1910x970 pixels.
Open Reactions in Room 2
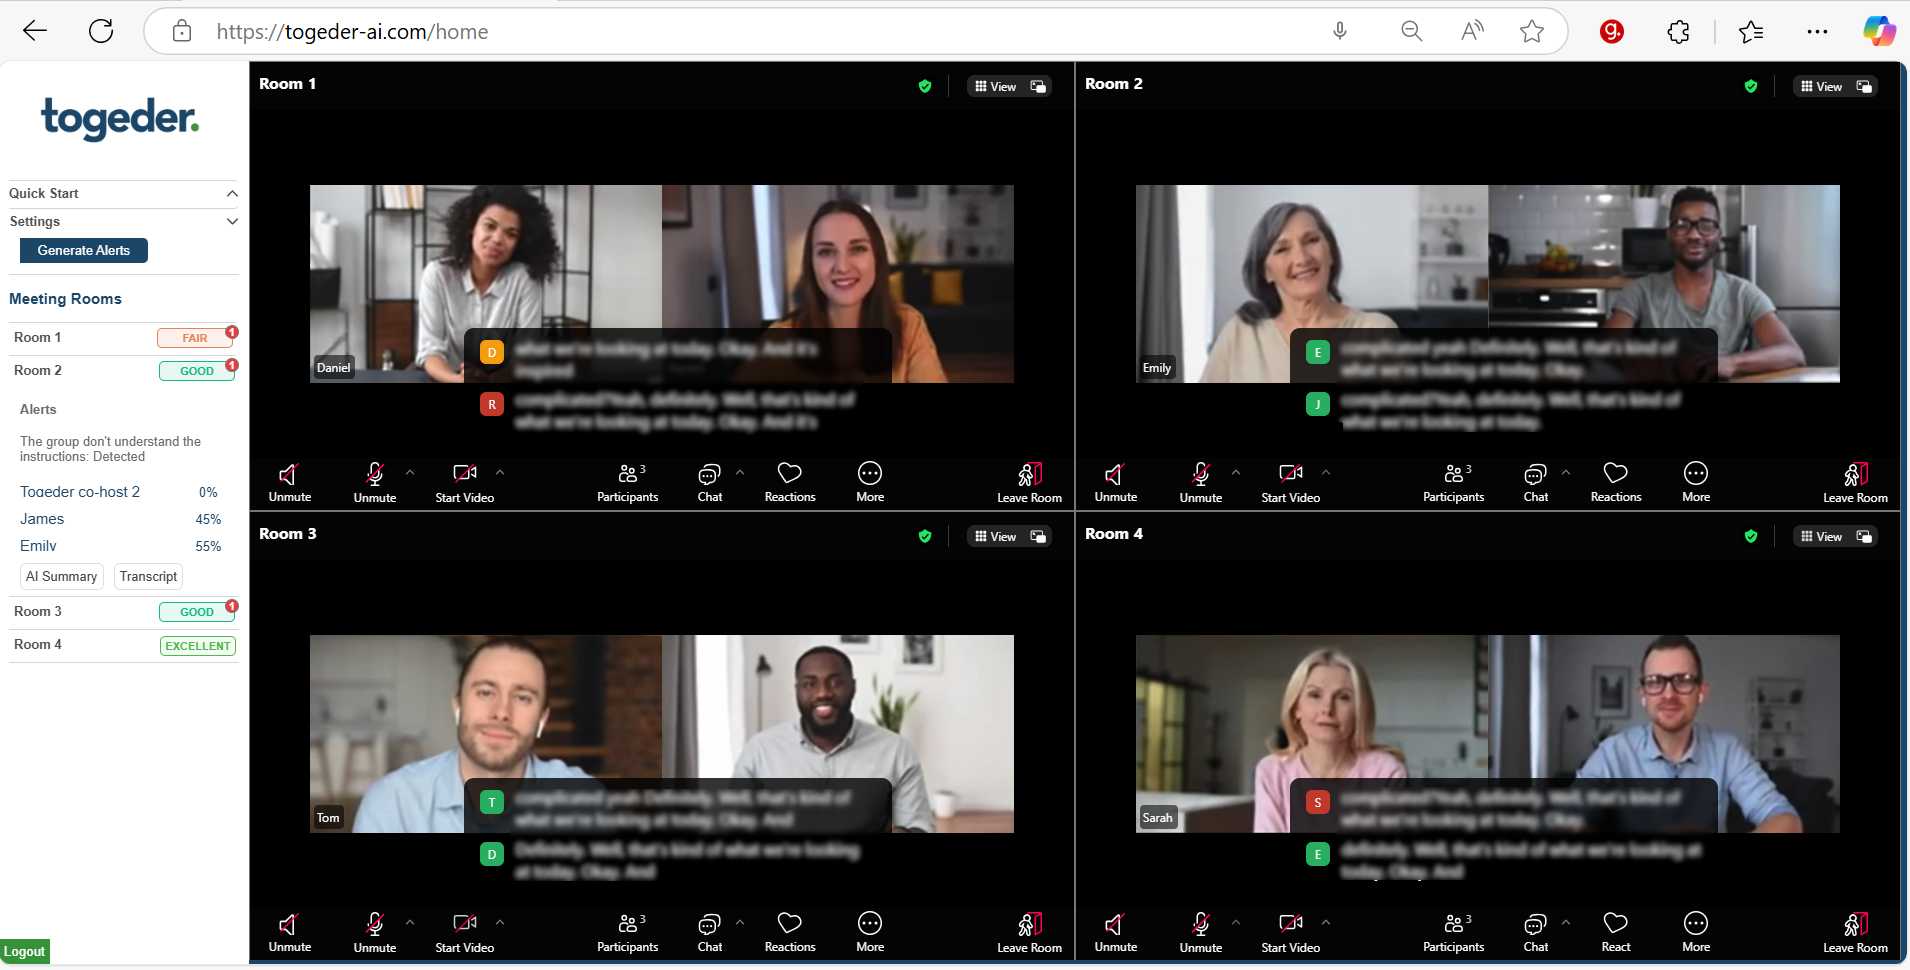click(1616, 482)
